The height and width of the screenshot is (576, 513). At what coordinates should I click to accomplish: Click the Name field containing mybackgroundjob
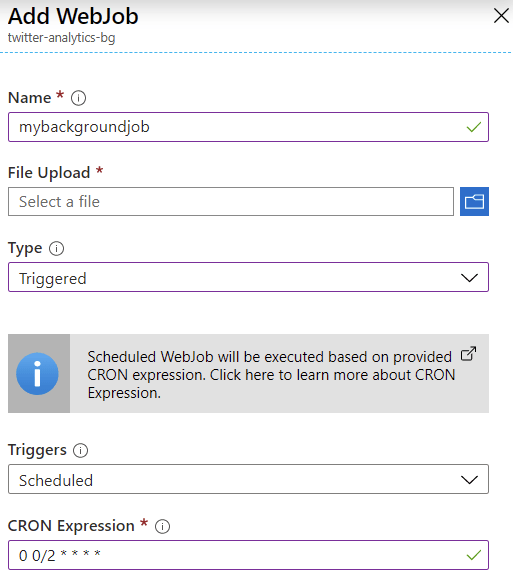pos(248,127)
